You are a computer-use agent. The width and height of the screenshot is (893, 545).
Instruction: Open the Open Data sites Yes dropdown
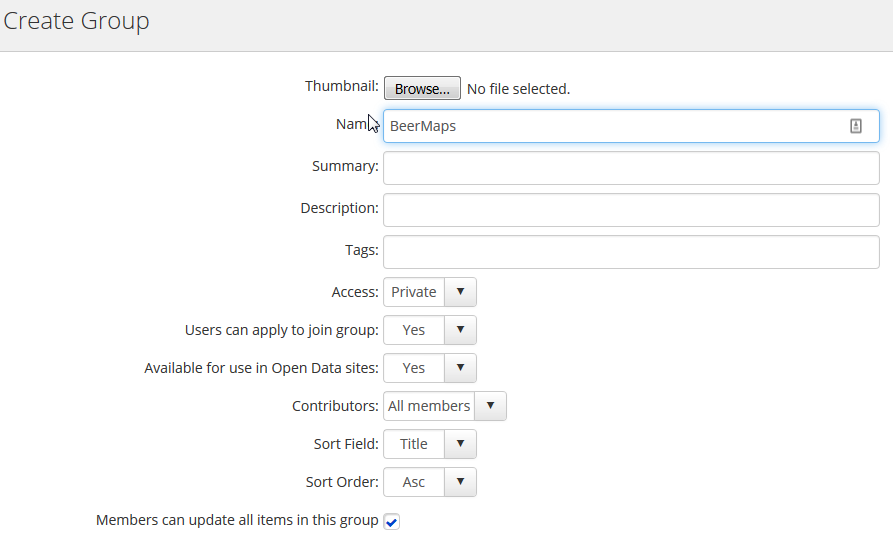point(414,368)
